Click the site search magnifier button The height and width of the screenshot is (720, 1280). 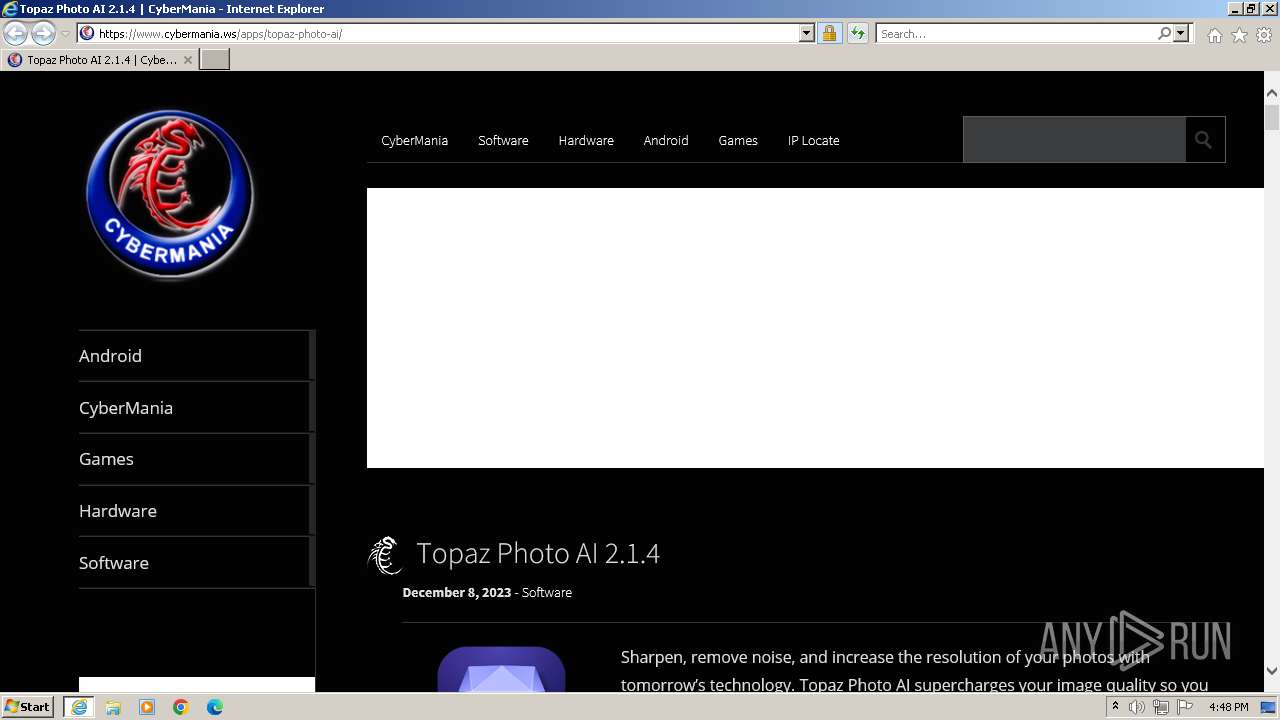pos(1204,140)
